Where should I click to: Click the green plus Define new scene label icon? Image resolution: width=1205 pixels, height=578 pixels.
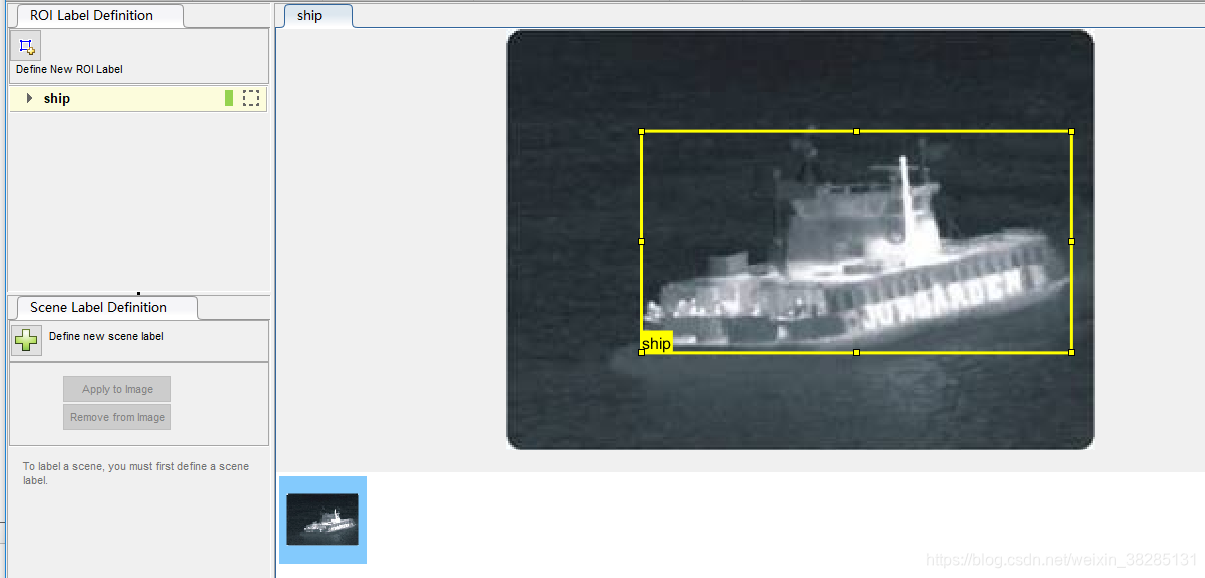27,340
